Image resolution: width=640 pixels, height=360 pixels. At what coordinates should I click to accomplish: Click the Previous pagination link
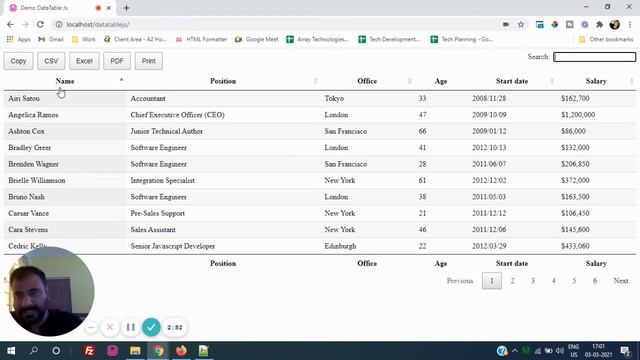pyautogui.click(x=460, y=281)
